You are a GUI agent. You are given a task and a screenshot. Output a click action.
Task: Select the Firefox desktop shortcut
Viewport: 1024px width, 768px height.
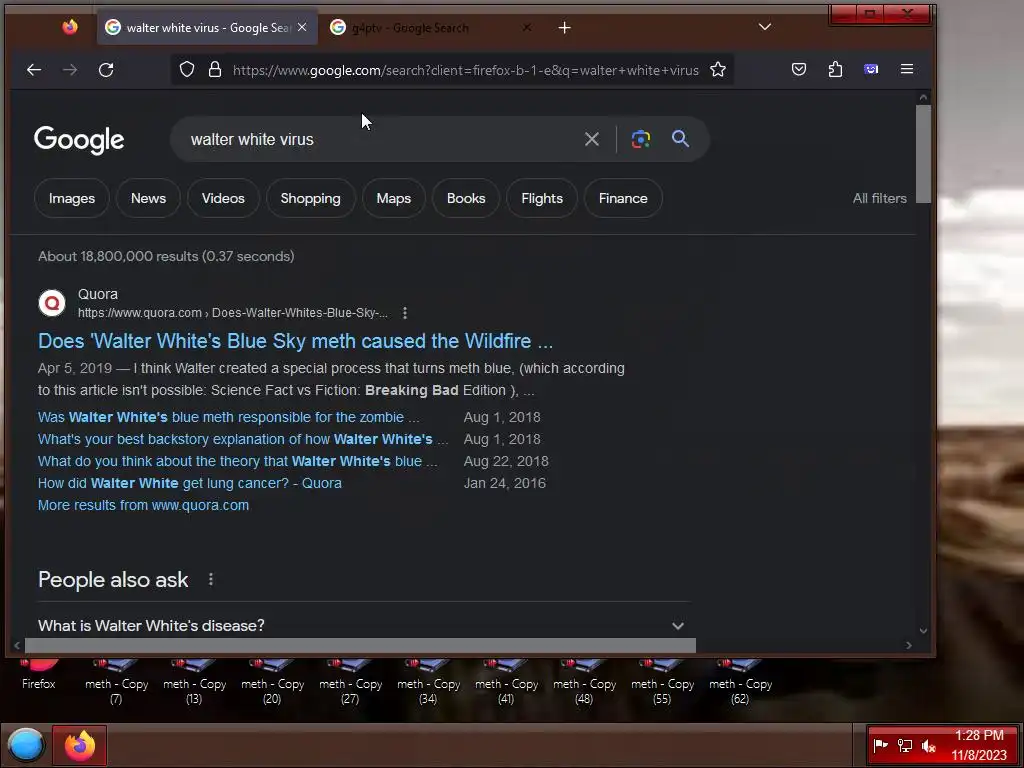pos(39,675)
